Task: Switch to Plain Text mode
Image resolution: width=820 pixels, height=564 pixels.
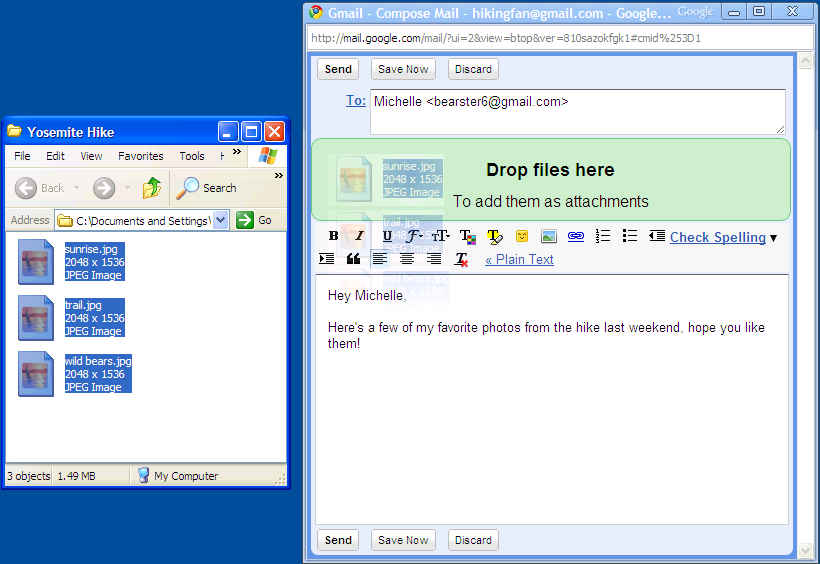Action: coord(519,260)
